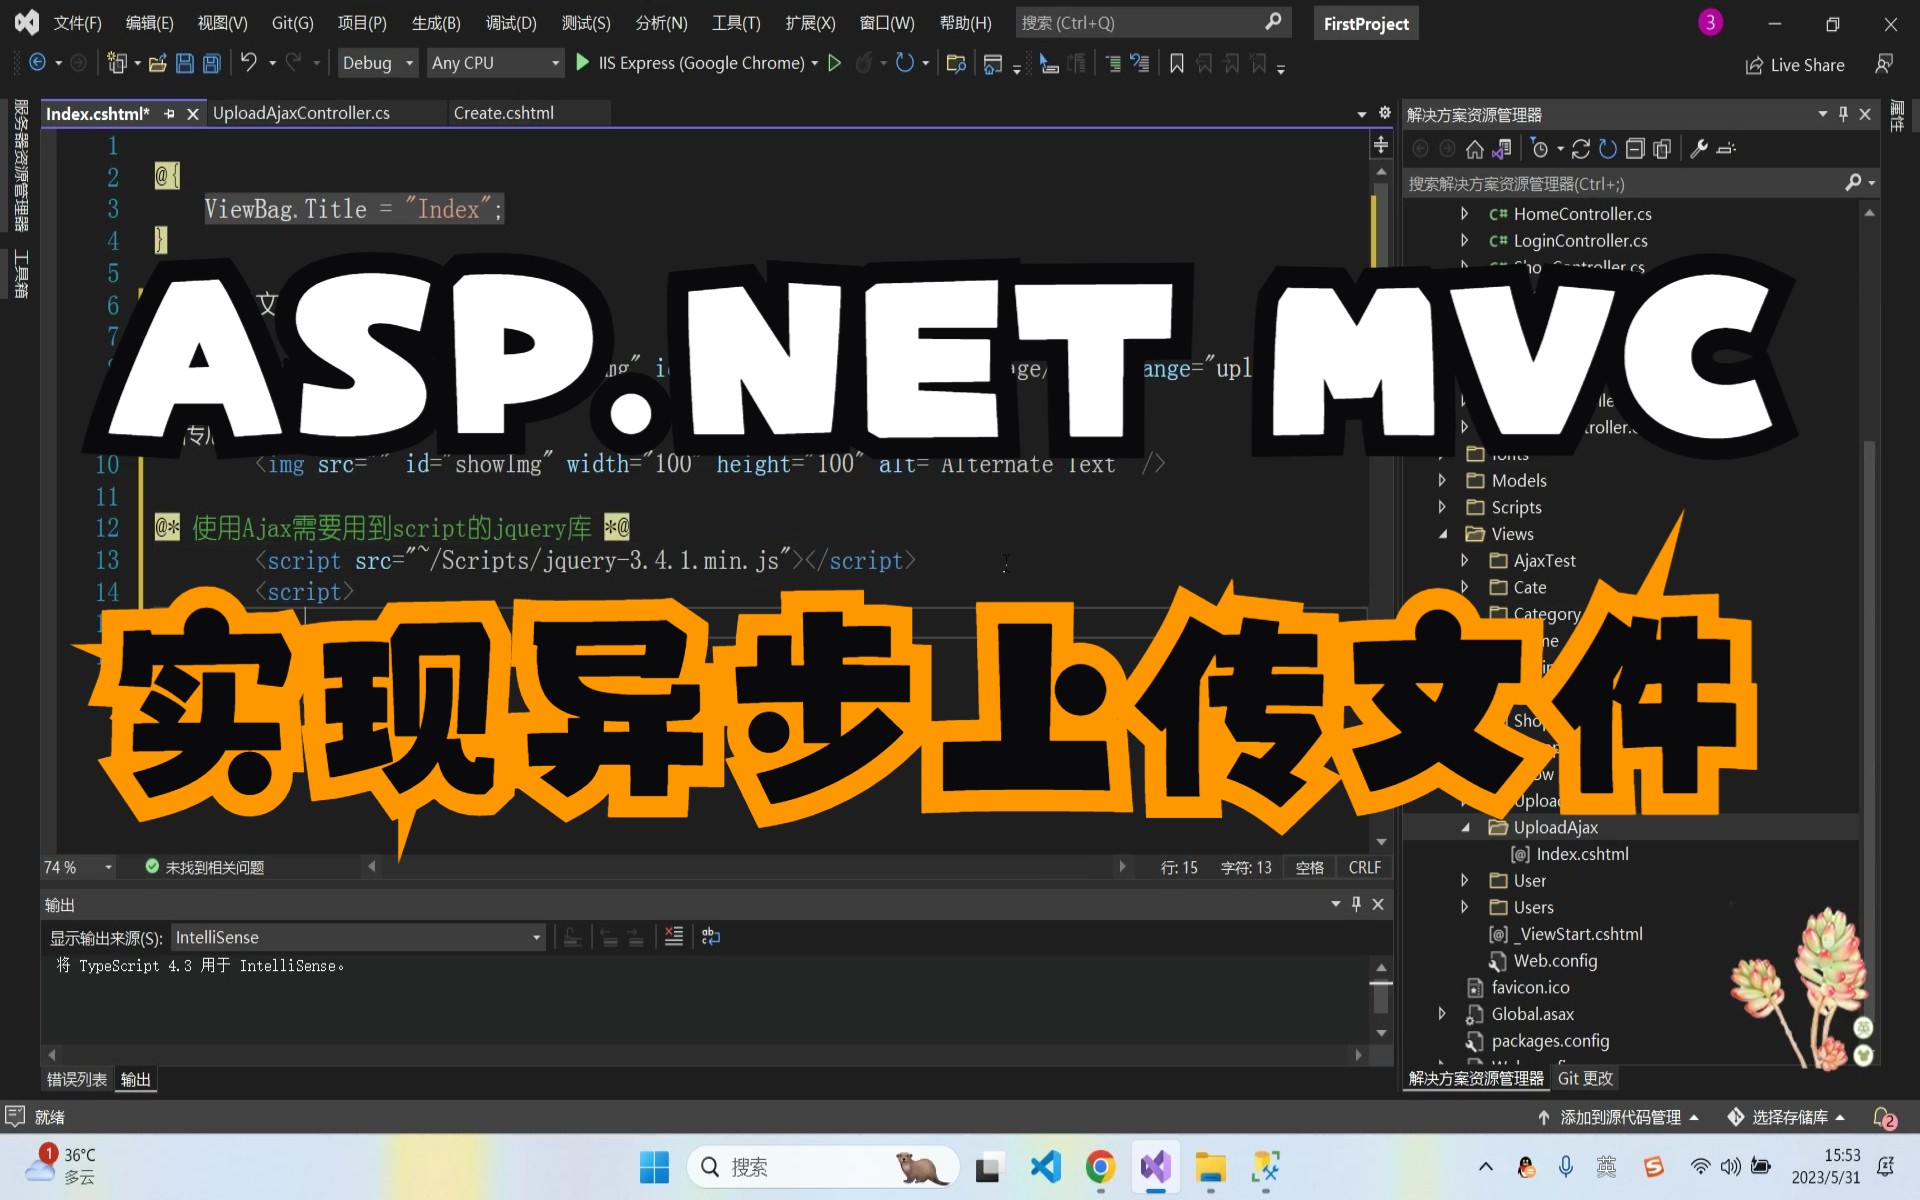Screen dimensions: 1920x1200
Task: Click the notifications bell in status bar
Action: pyautogui.click(x=1884, y=1117)
